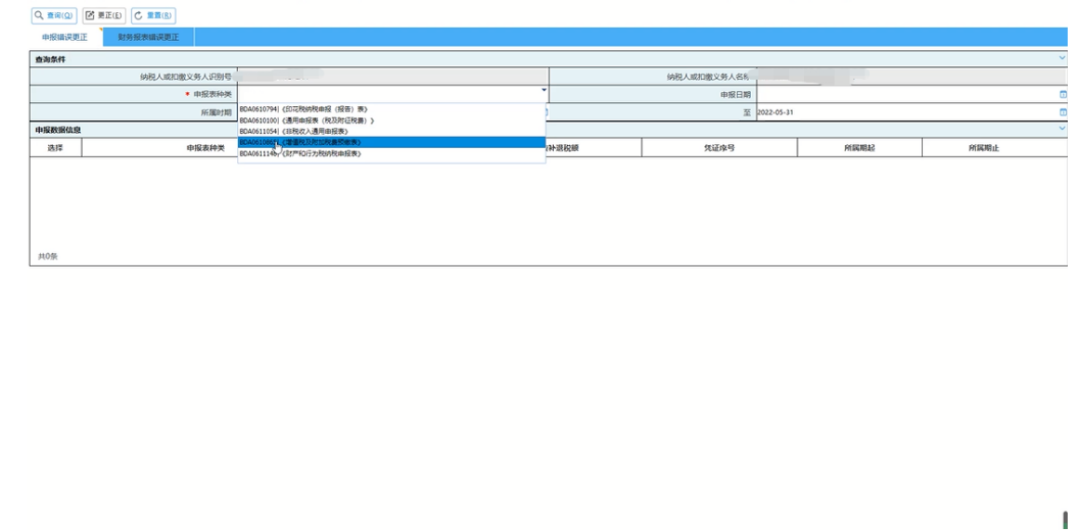Viewport: 1080px width, 530px height.
Task: Select option BDA0610794 印花税纳税申报(报告)表
Action: click(391, 109)
